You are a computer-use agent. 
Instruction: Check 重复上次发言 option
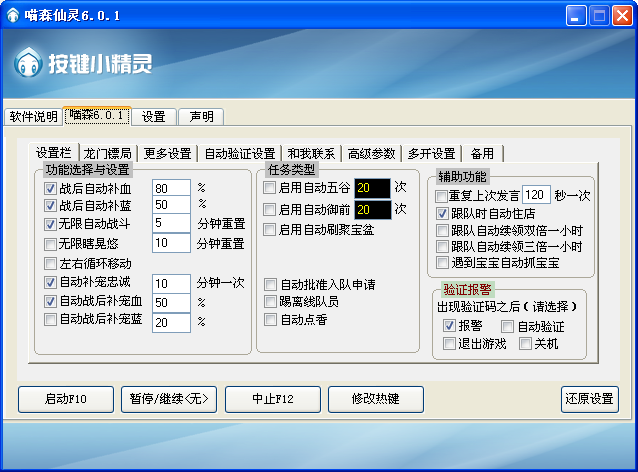(x=441, y=196)
